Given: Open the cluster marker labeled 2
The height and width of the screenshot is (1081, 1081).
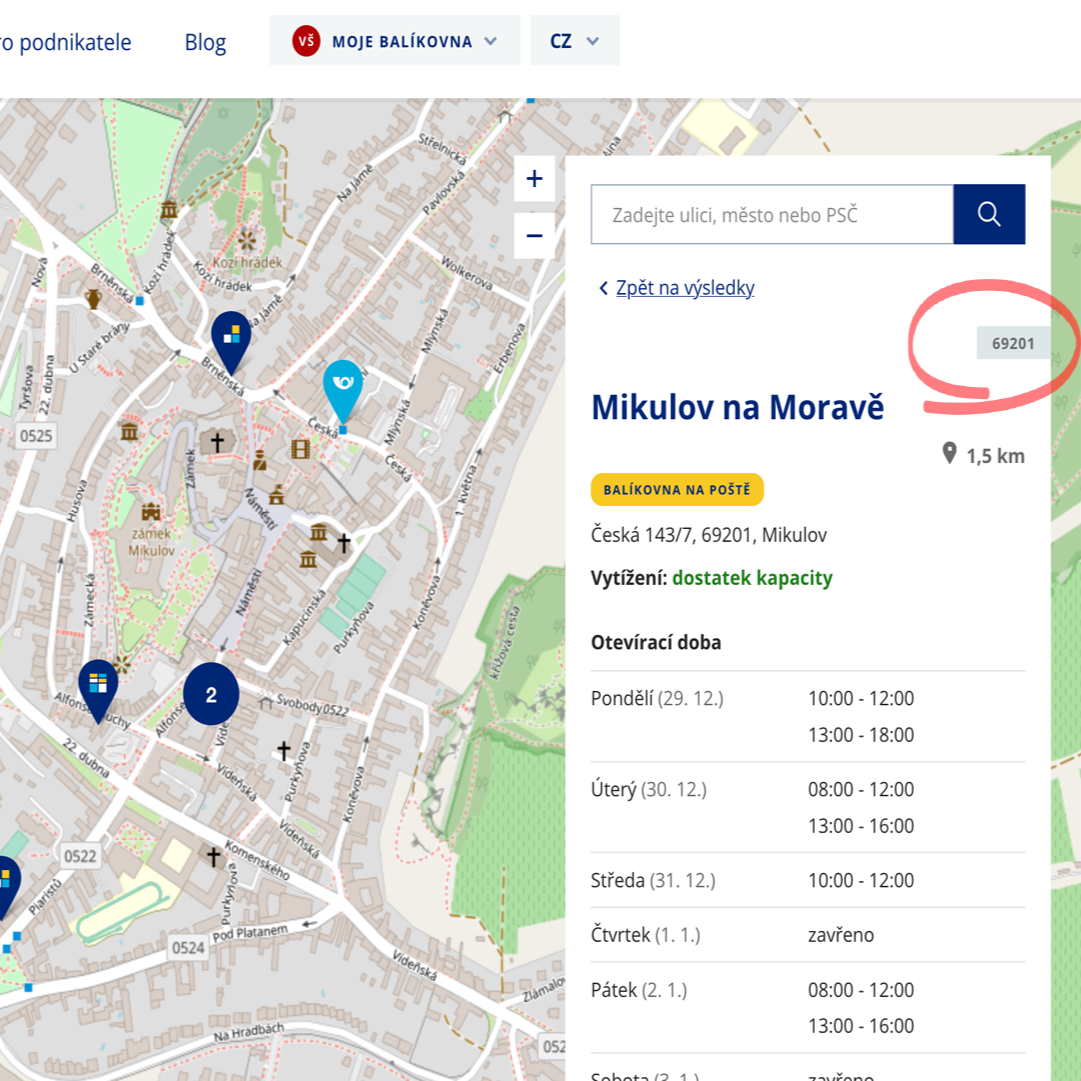Looking at the screenshot, I should click(x=211, y=694).
